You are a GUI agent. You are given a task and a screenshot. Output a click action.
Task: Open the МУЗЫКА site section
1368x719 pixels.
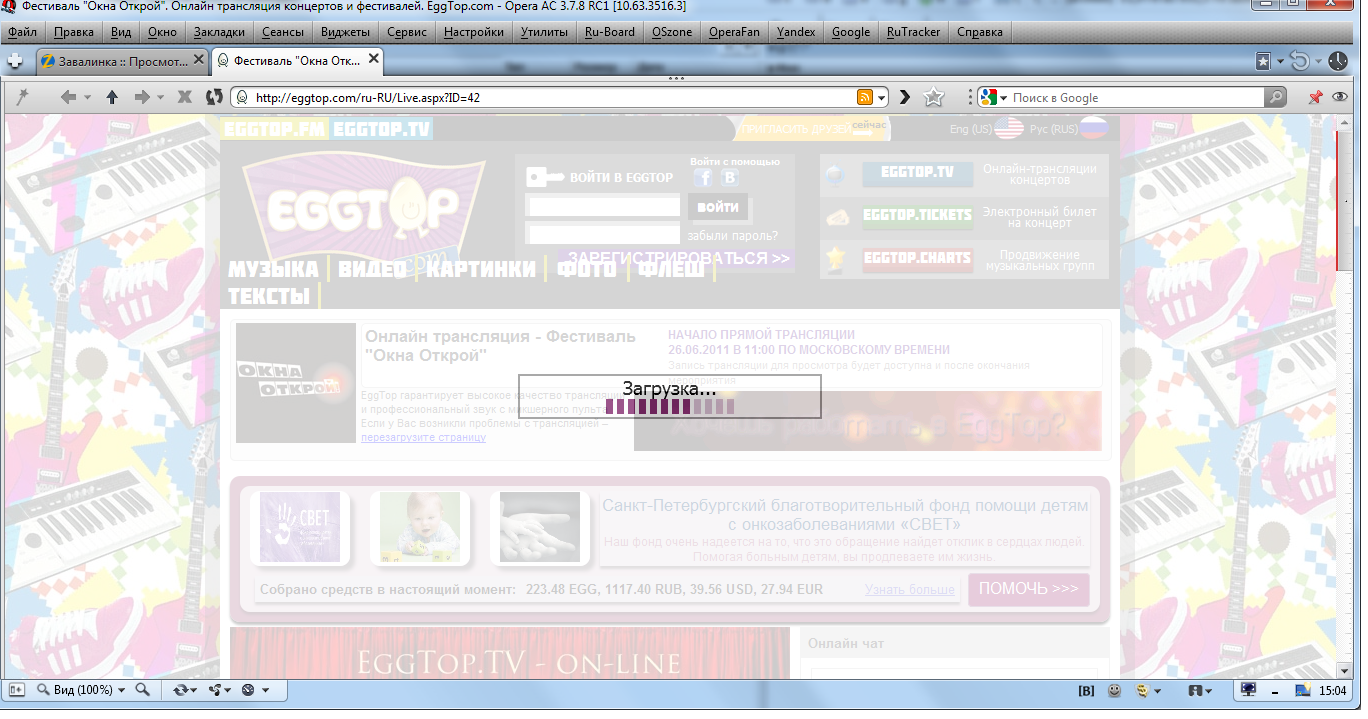(x=273, y=269)
